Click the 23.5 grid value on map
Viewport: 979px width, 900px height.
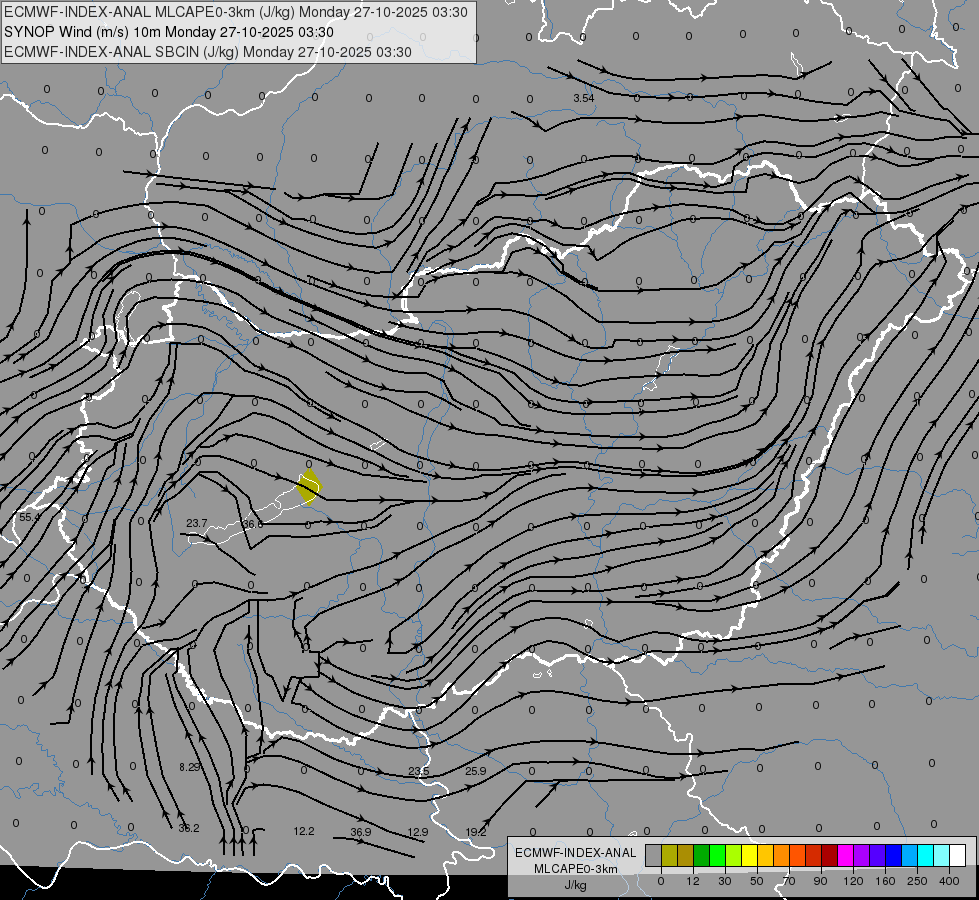click(x=419, y=771)
